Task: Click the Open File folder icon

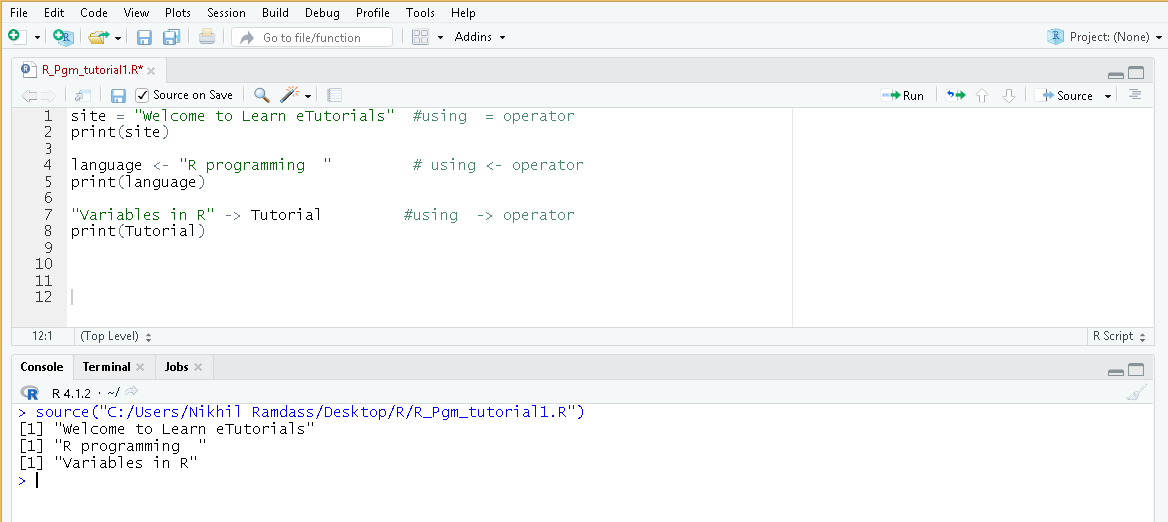Action: pos(98,37)
